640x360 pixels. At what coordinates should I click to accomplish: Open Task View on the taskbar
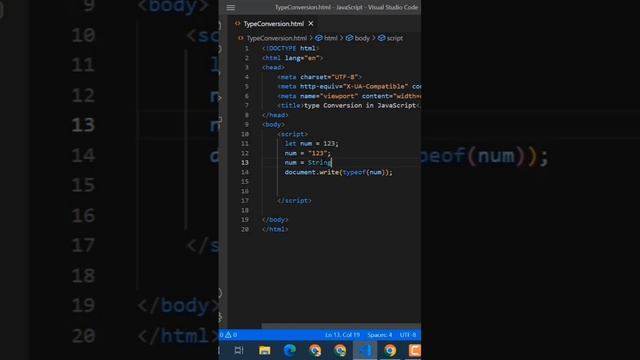239,350
